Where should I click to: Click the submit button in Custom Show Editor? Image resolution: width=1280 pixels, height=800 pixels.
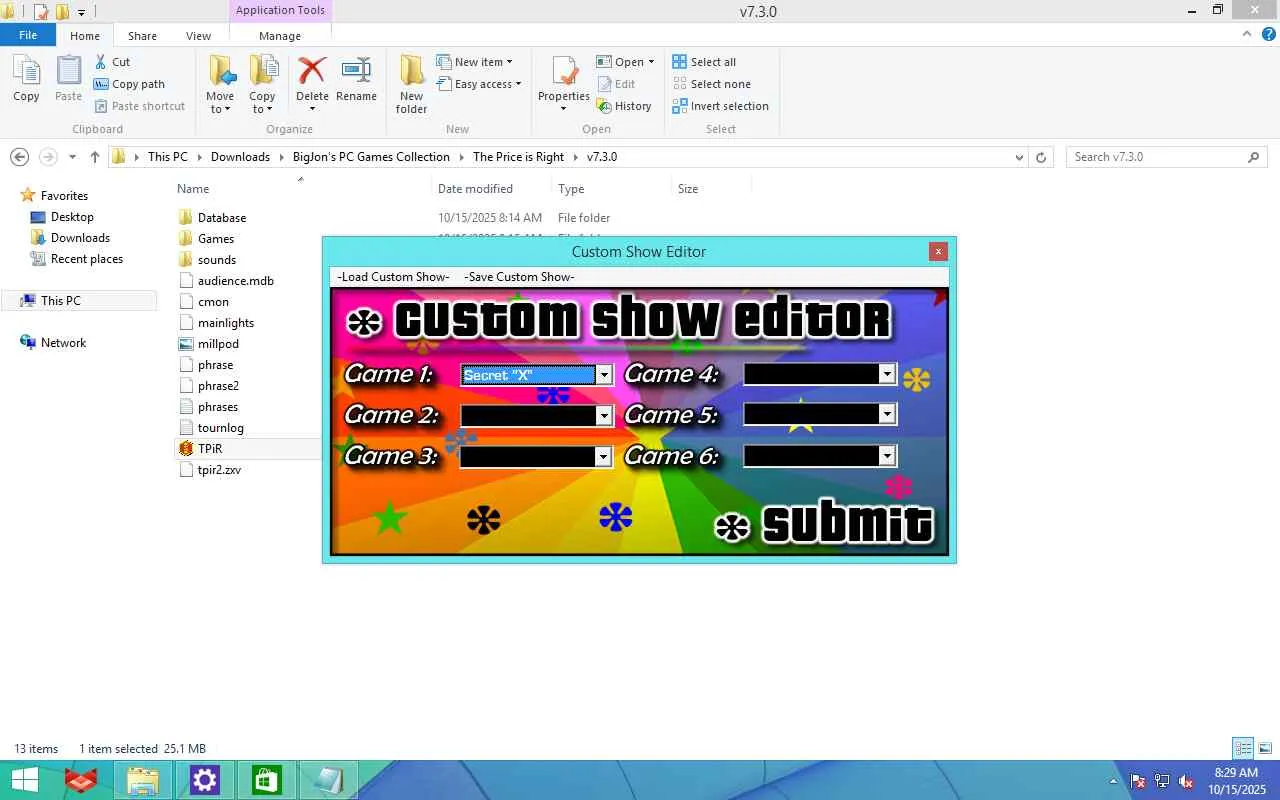coord(826,525)
